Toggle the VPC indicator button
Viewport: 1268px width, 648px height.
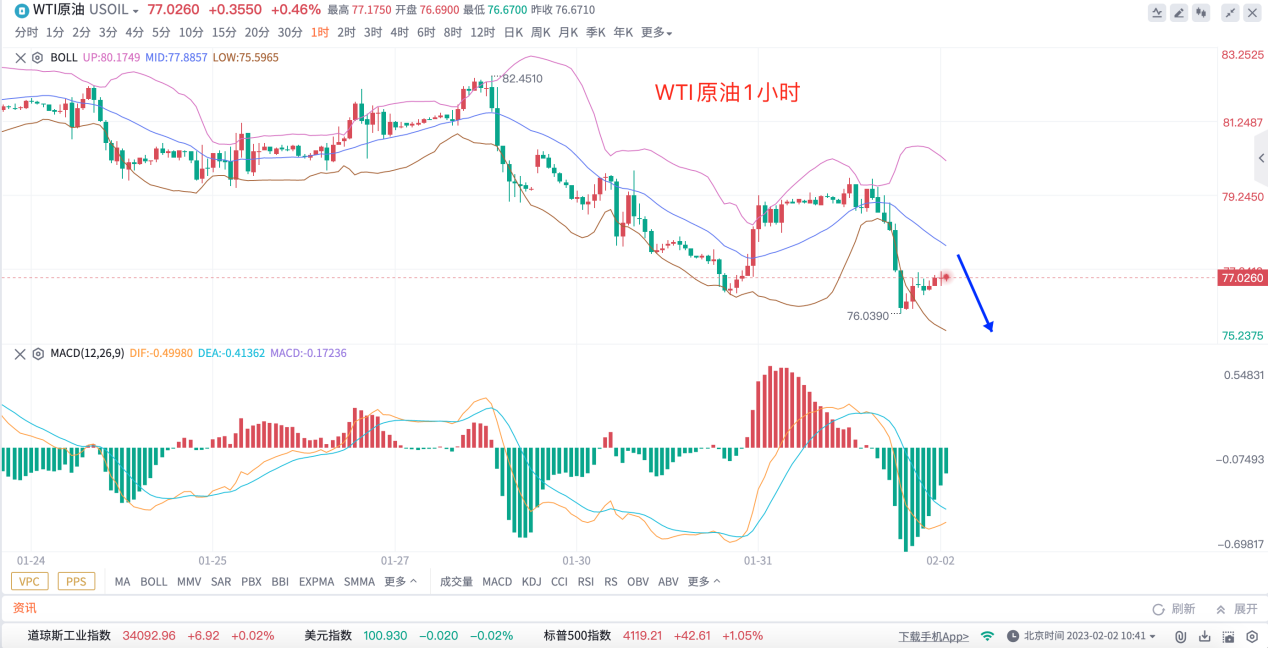pos(30,582)
